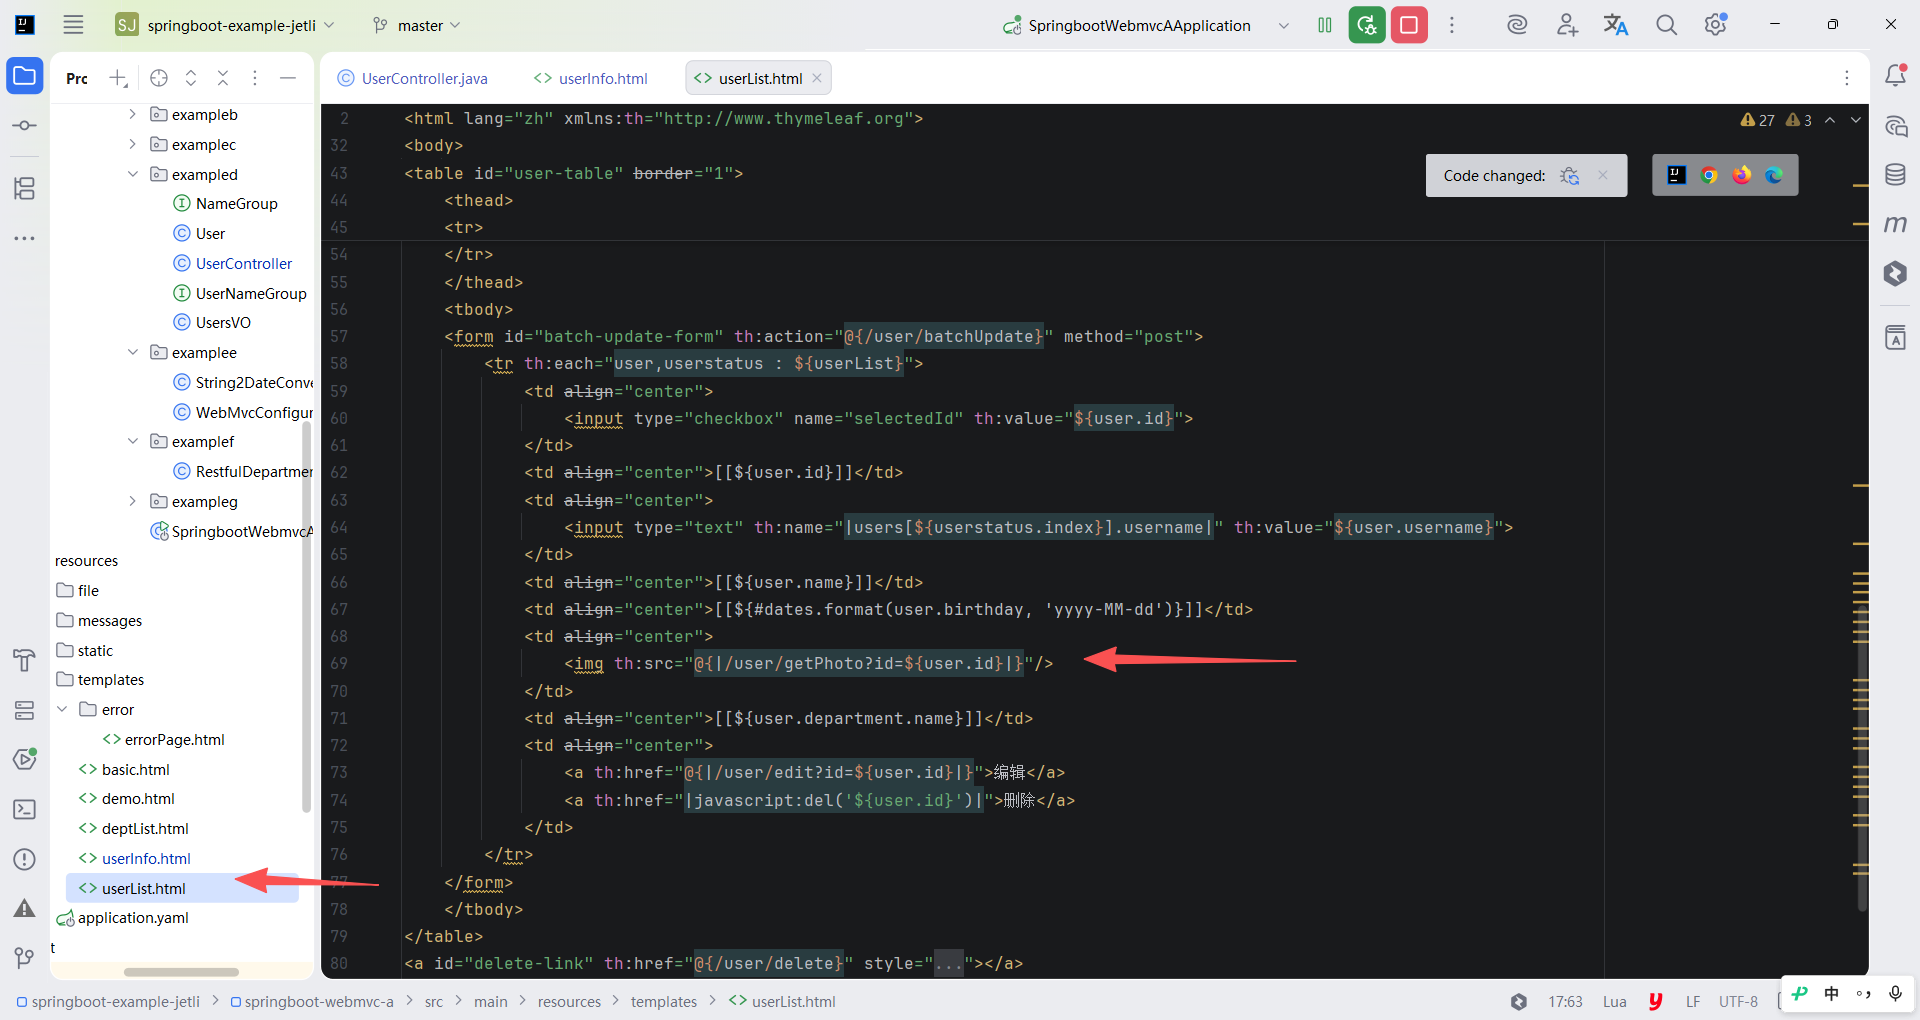Show more tool windows ellipsis
The image size is (1920, 1020).
pyautogui.click(x=25, y=238)
